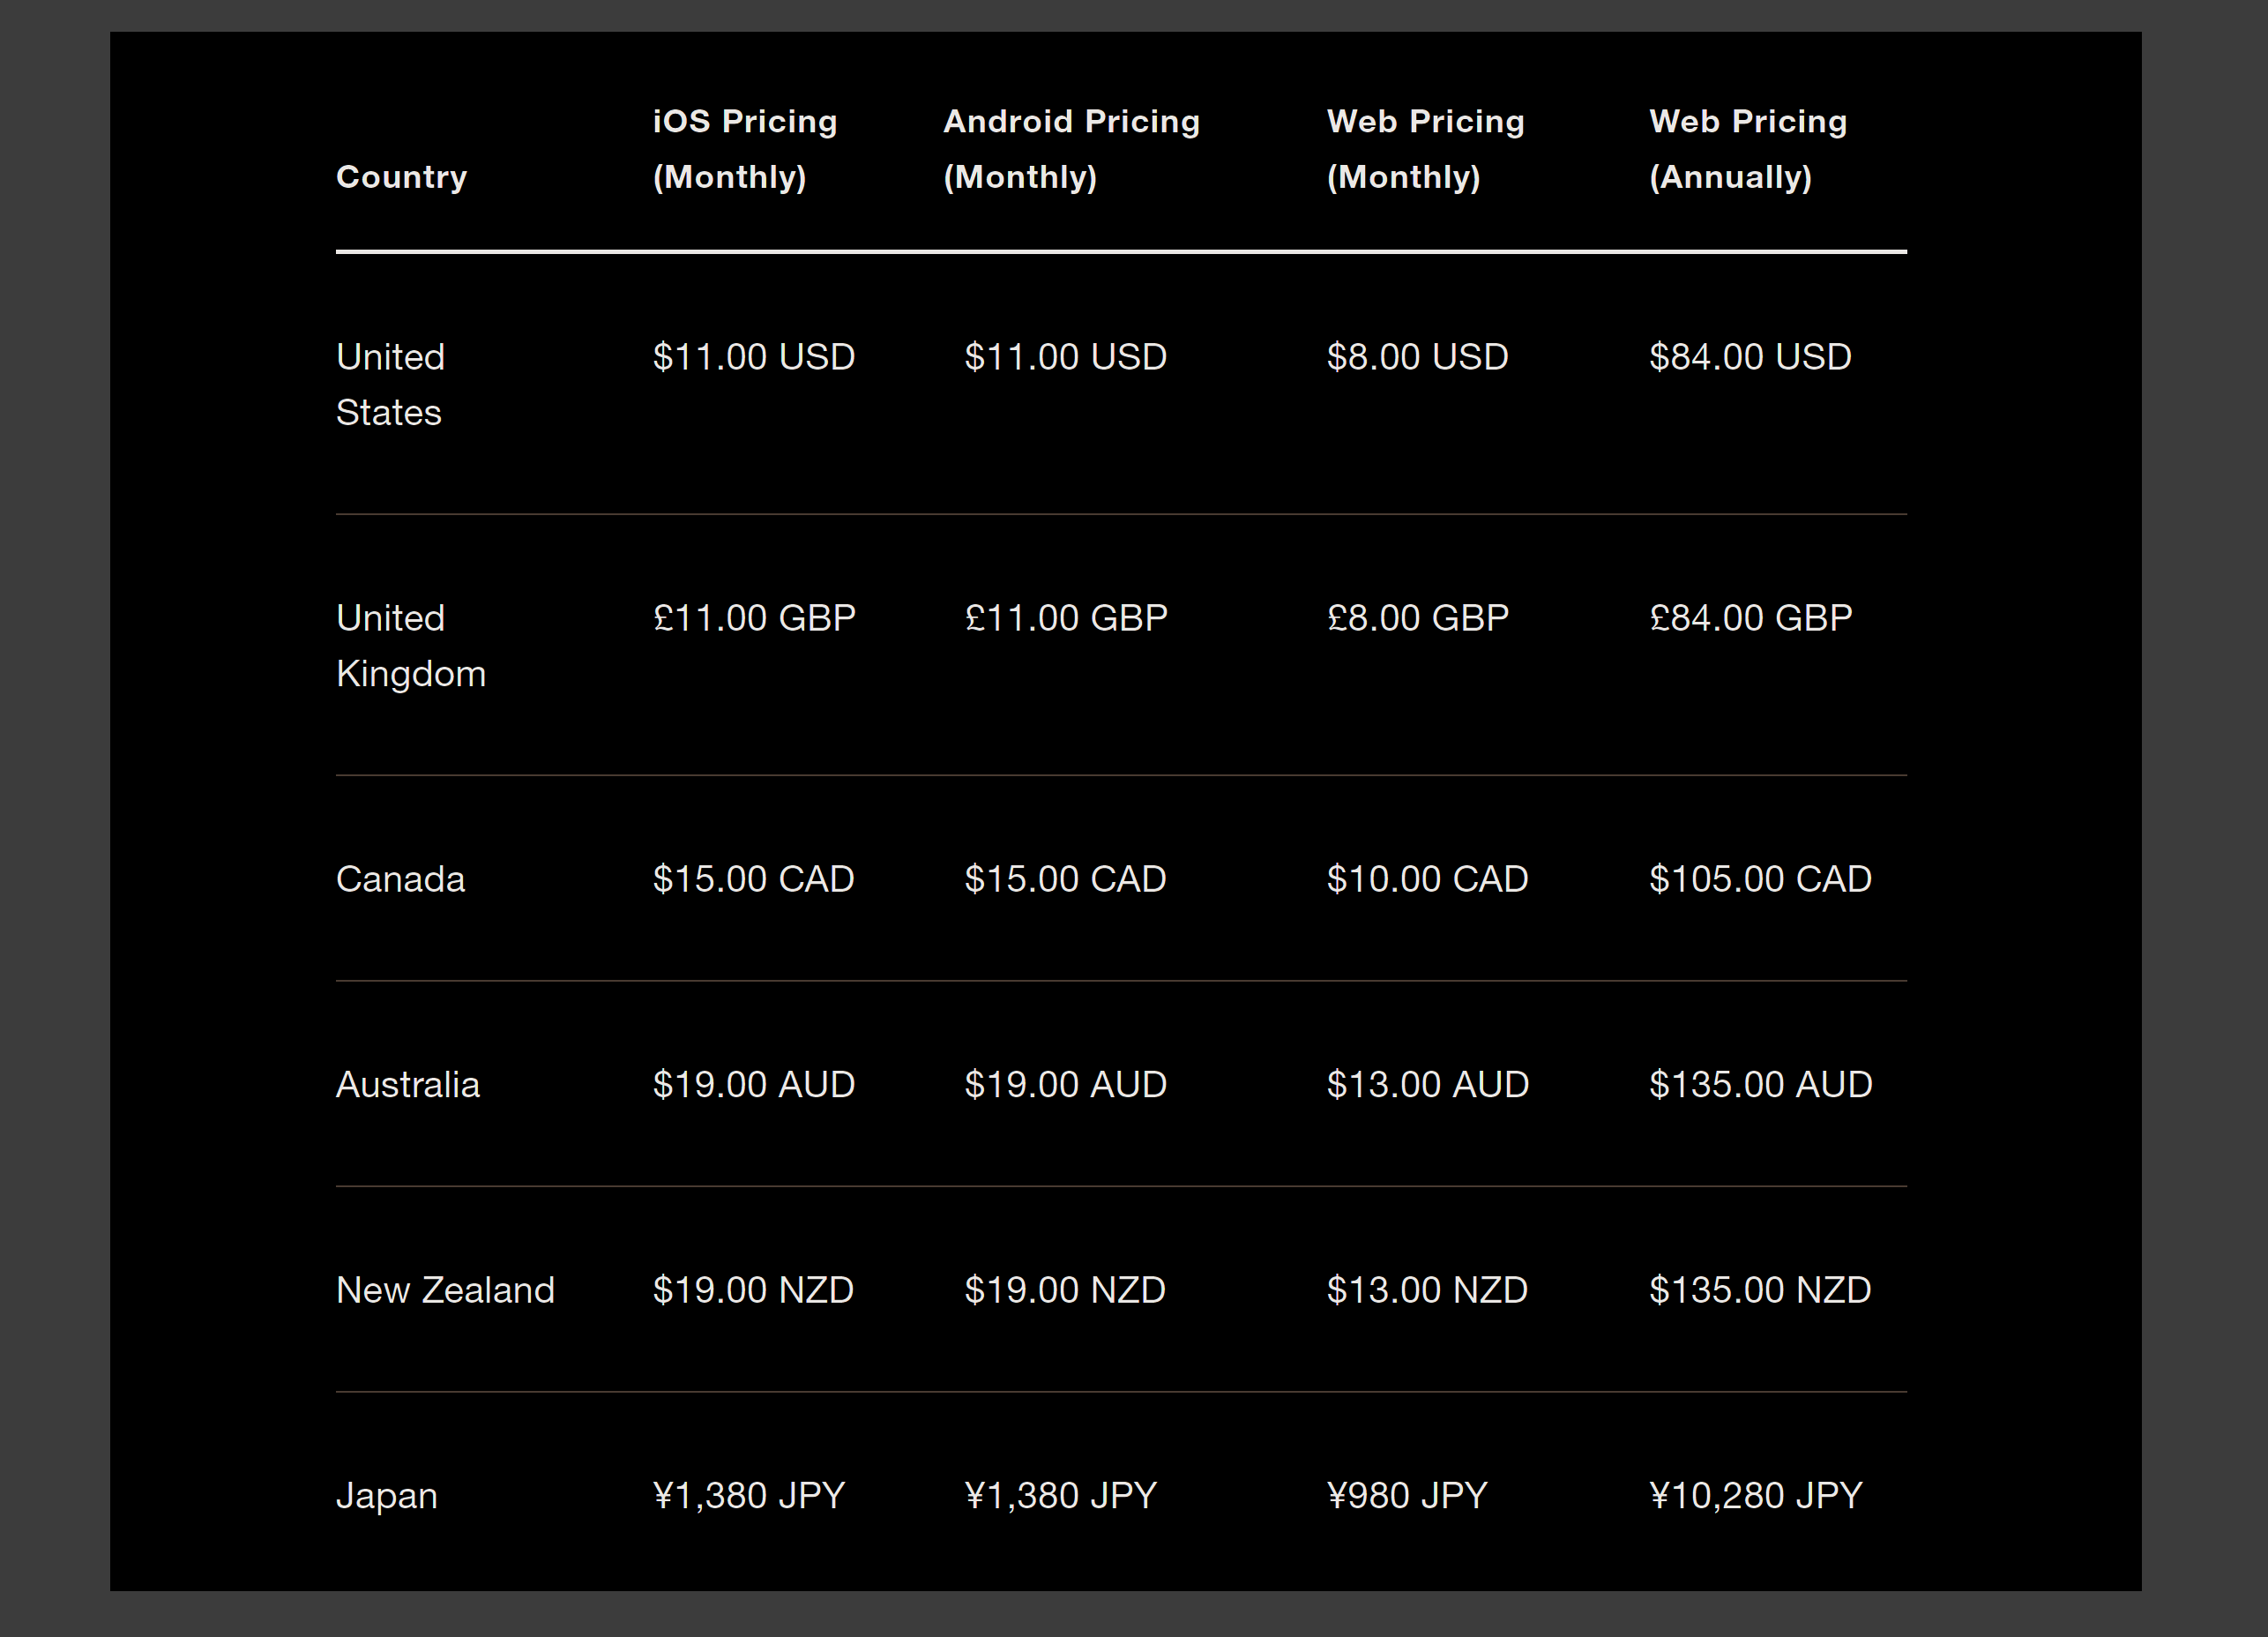2268x1637 pixels.
Task: Select the Web Pricing (Monthly) header
Action: point(1425,149)
